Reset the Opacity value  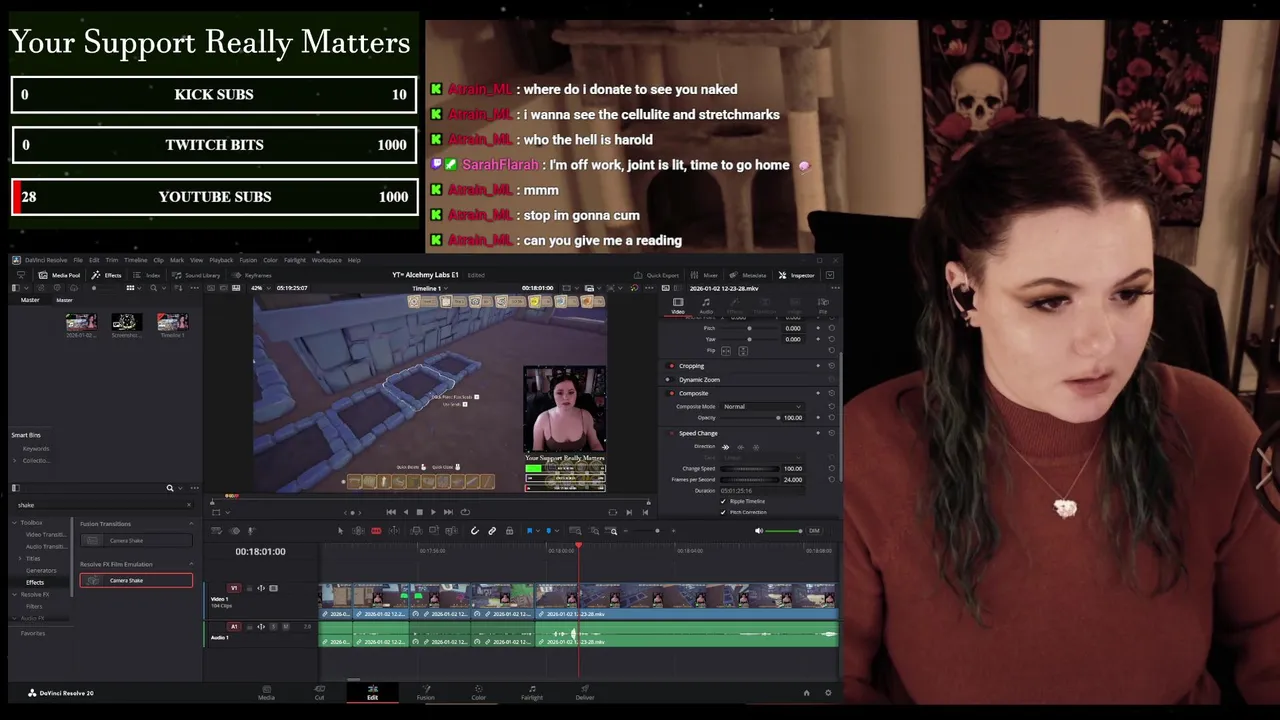[x=831, y=418]
